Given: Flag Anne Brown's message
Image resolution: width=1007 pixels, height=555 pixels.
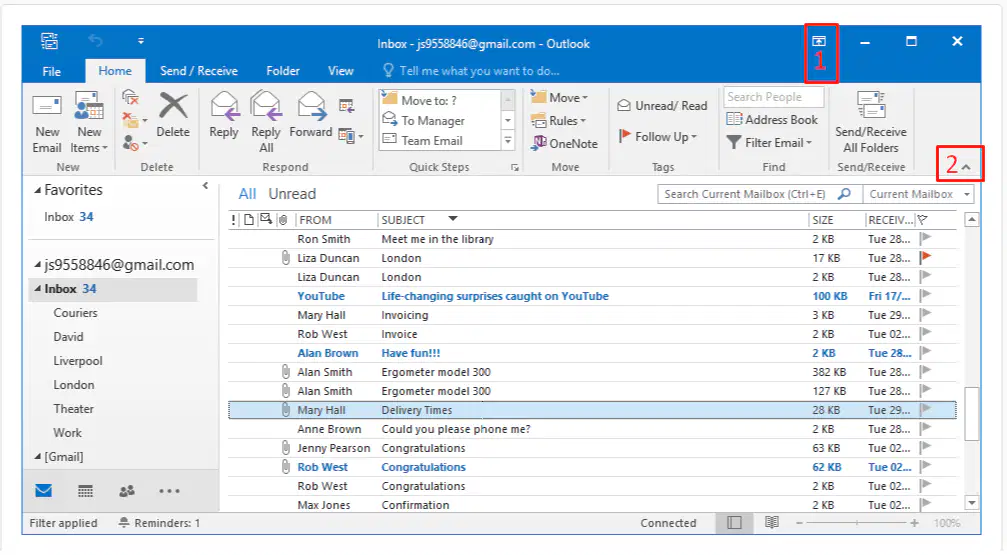Looking at the screenshot, I should 925,428.
